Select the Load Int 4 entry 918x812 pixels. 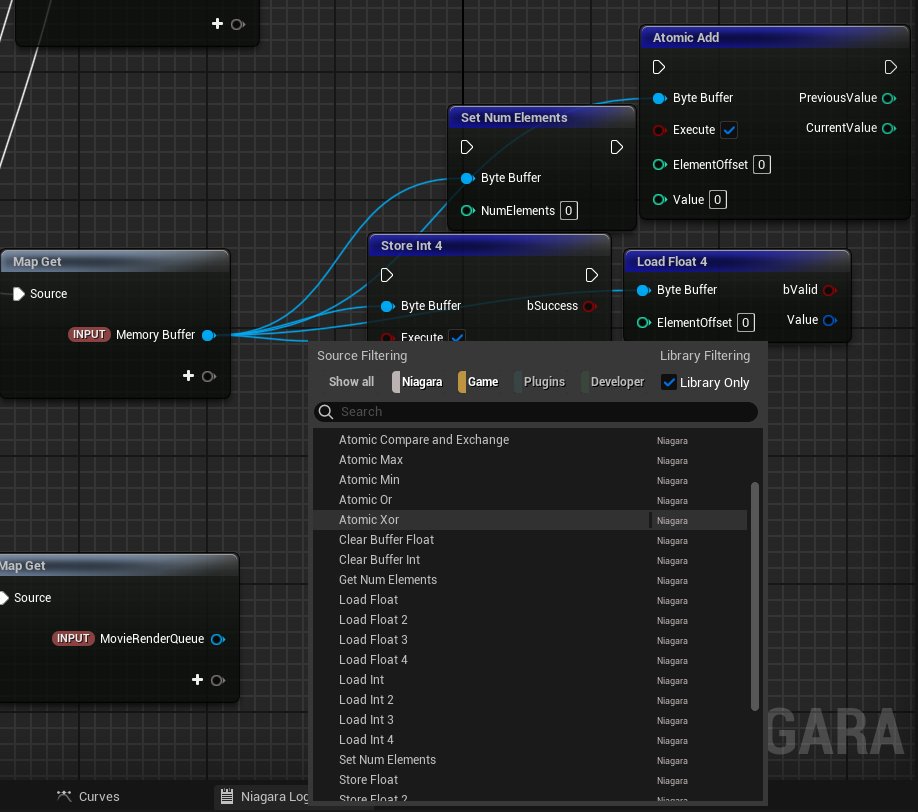[x=530, y=740]
